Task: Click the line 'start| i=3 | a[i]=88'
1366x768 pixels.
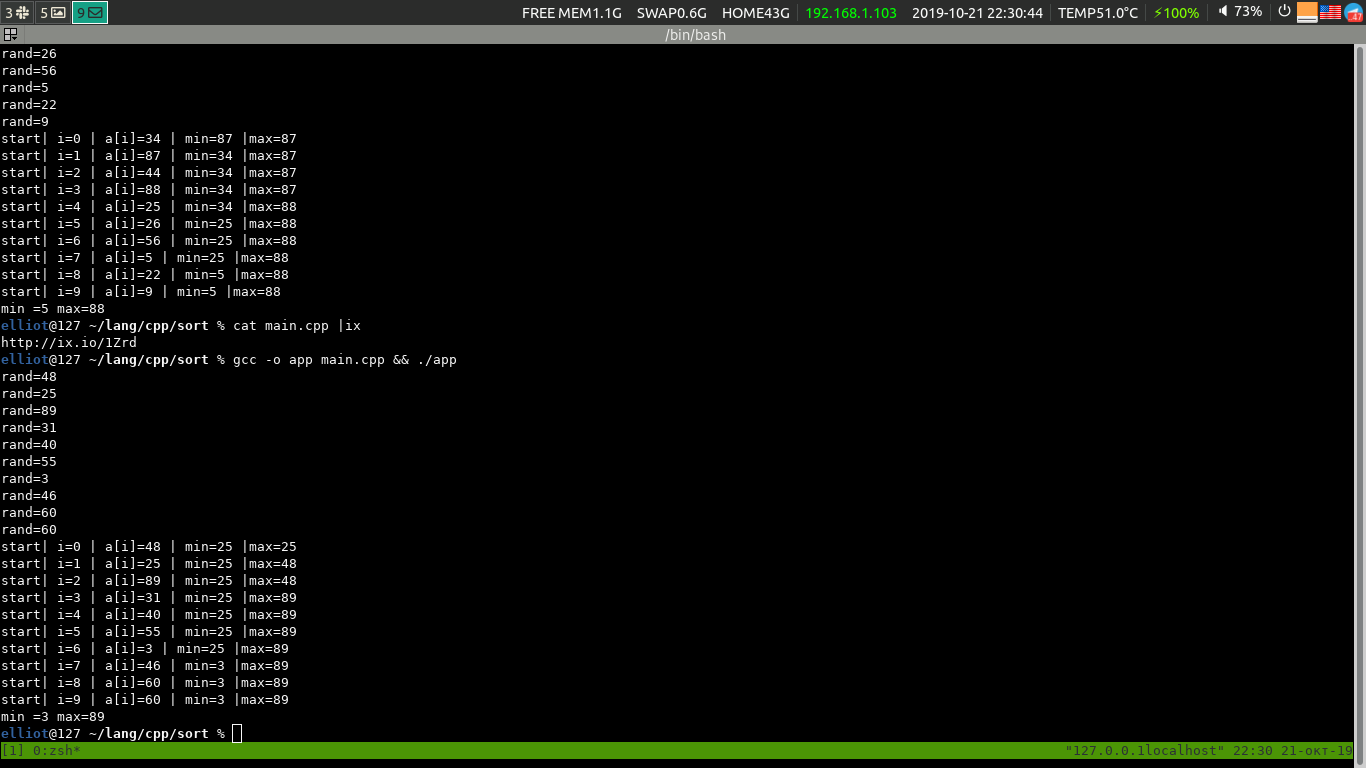Action: pyautogui.click(x=149, y=190)
